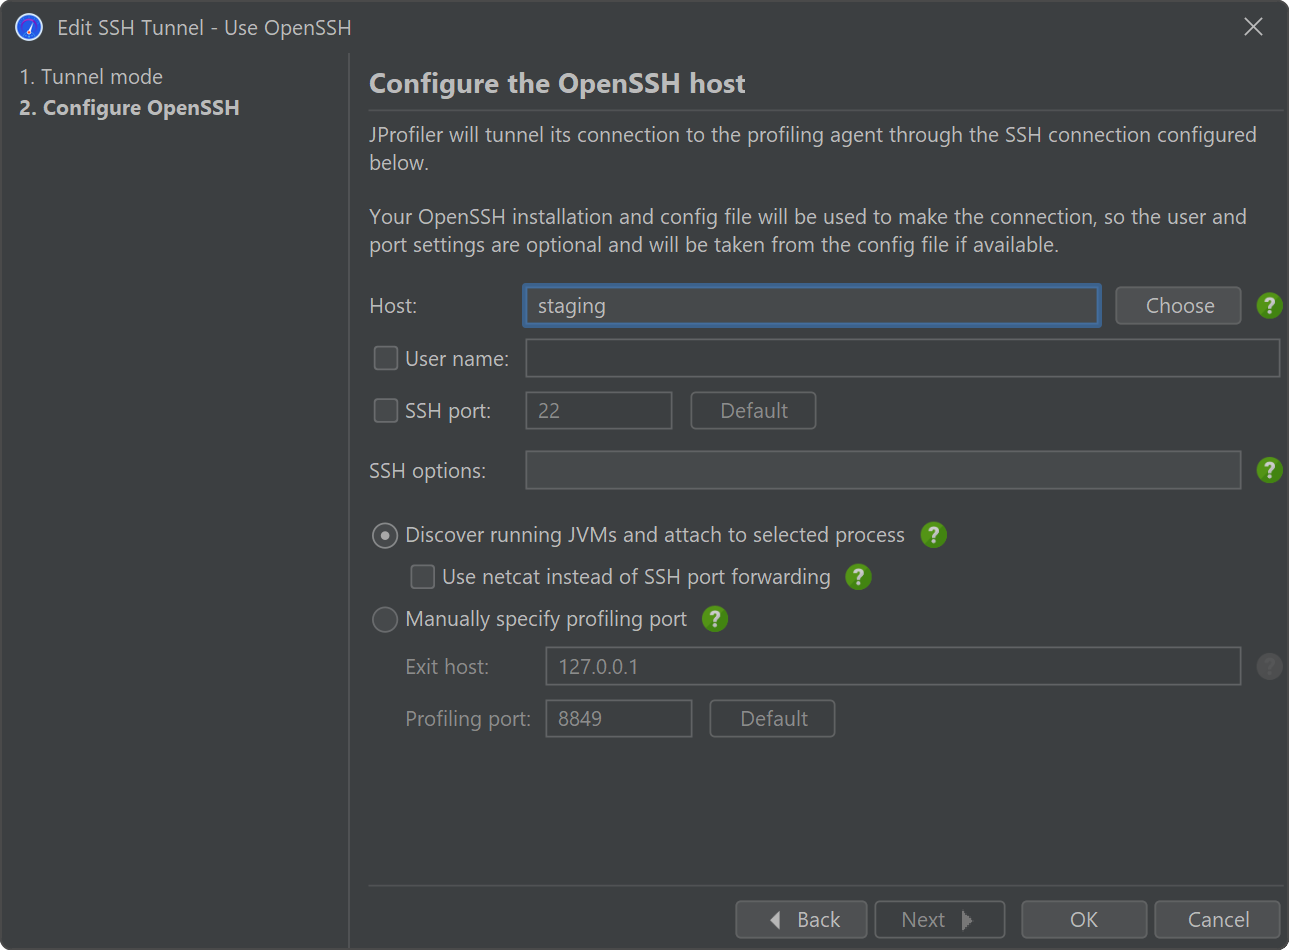
Task: Click the JProfiler icon in title bar
Action: pyautogui.click(x=29, y=27)
